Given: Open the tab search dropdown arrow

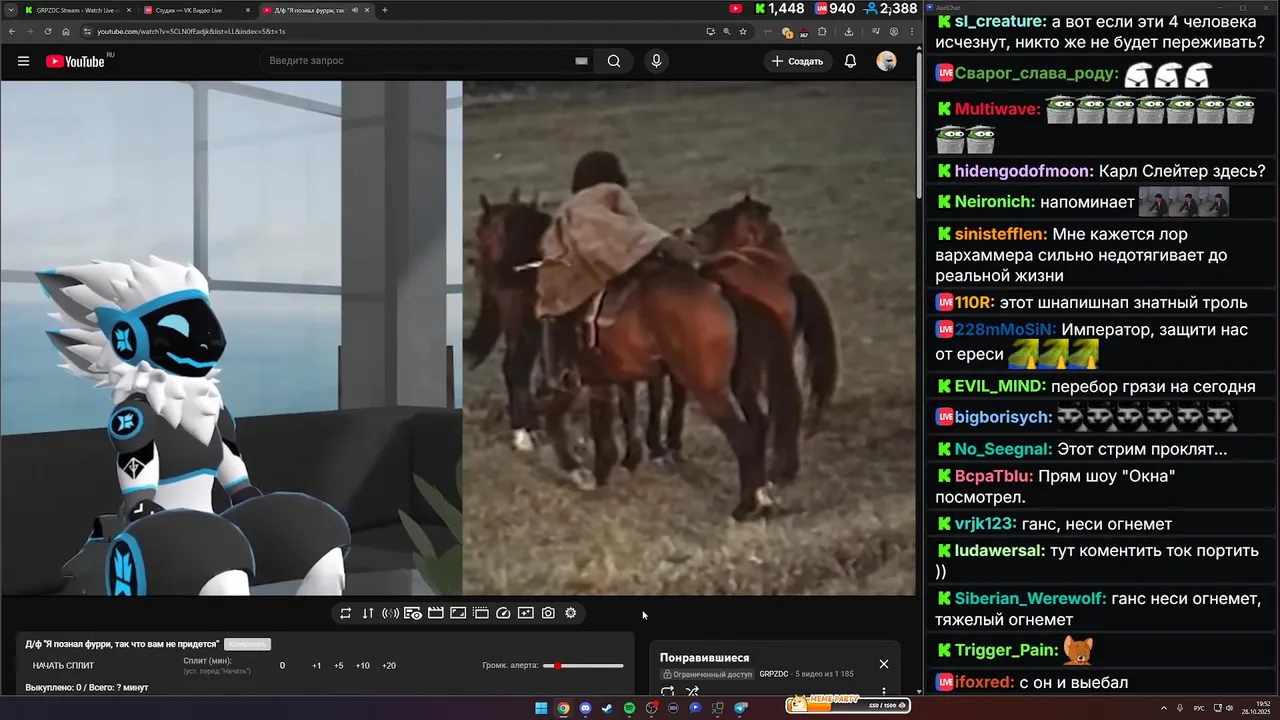Looking at the screenshot, I should pyautogui.click(x=9, y=10).
